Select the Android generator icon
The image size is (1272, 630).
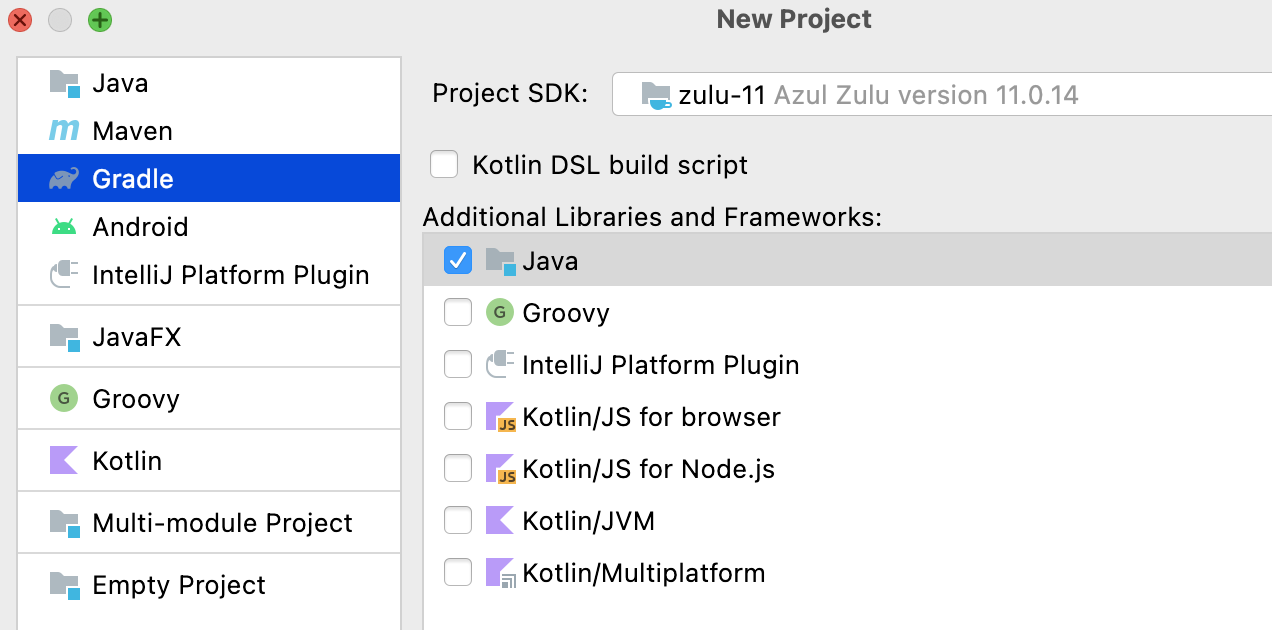pyautogui.click(x=62, y=227)
